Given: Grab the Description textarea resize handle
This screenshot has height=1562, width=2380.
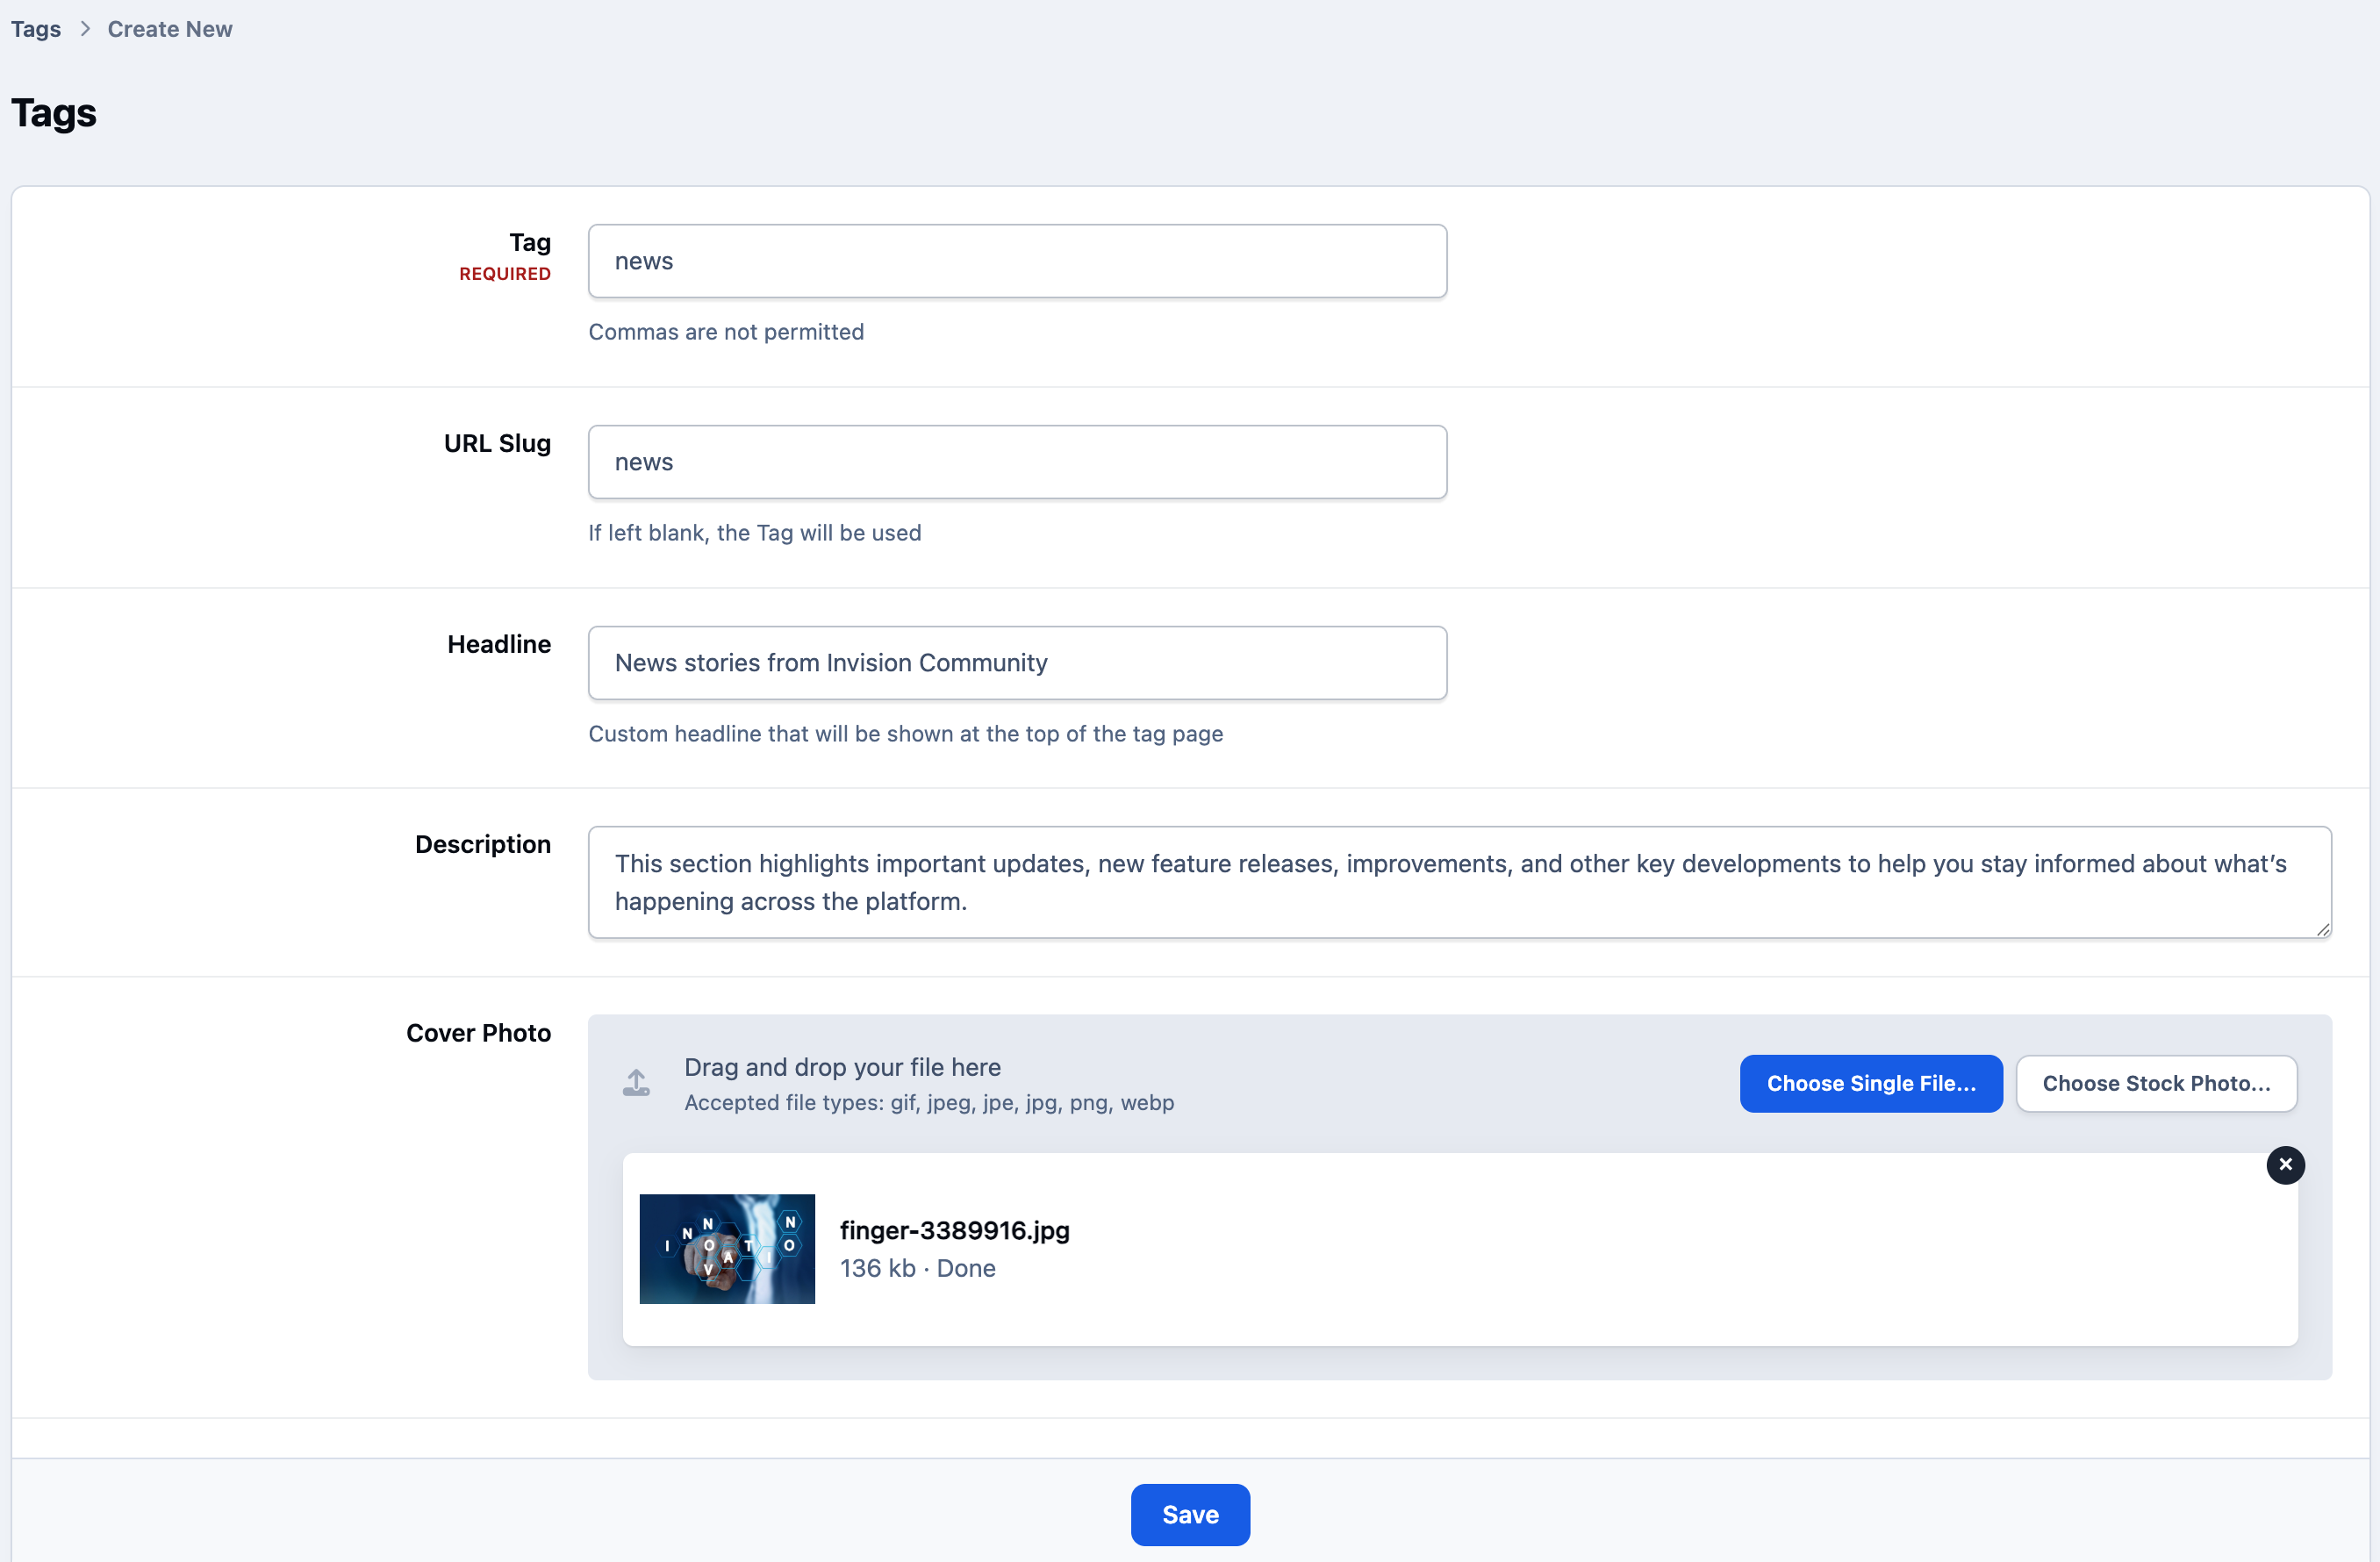Looking at the screenshot, I should point(2322,929).
